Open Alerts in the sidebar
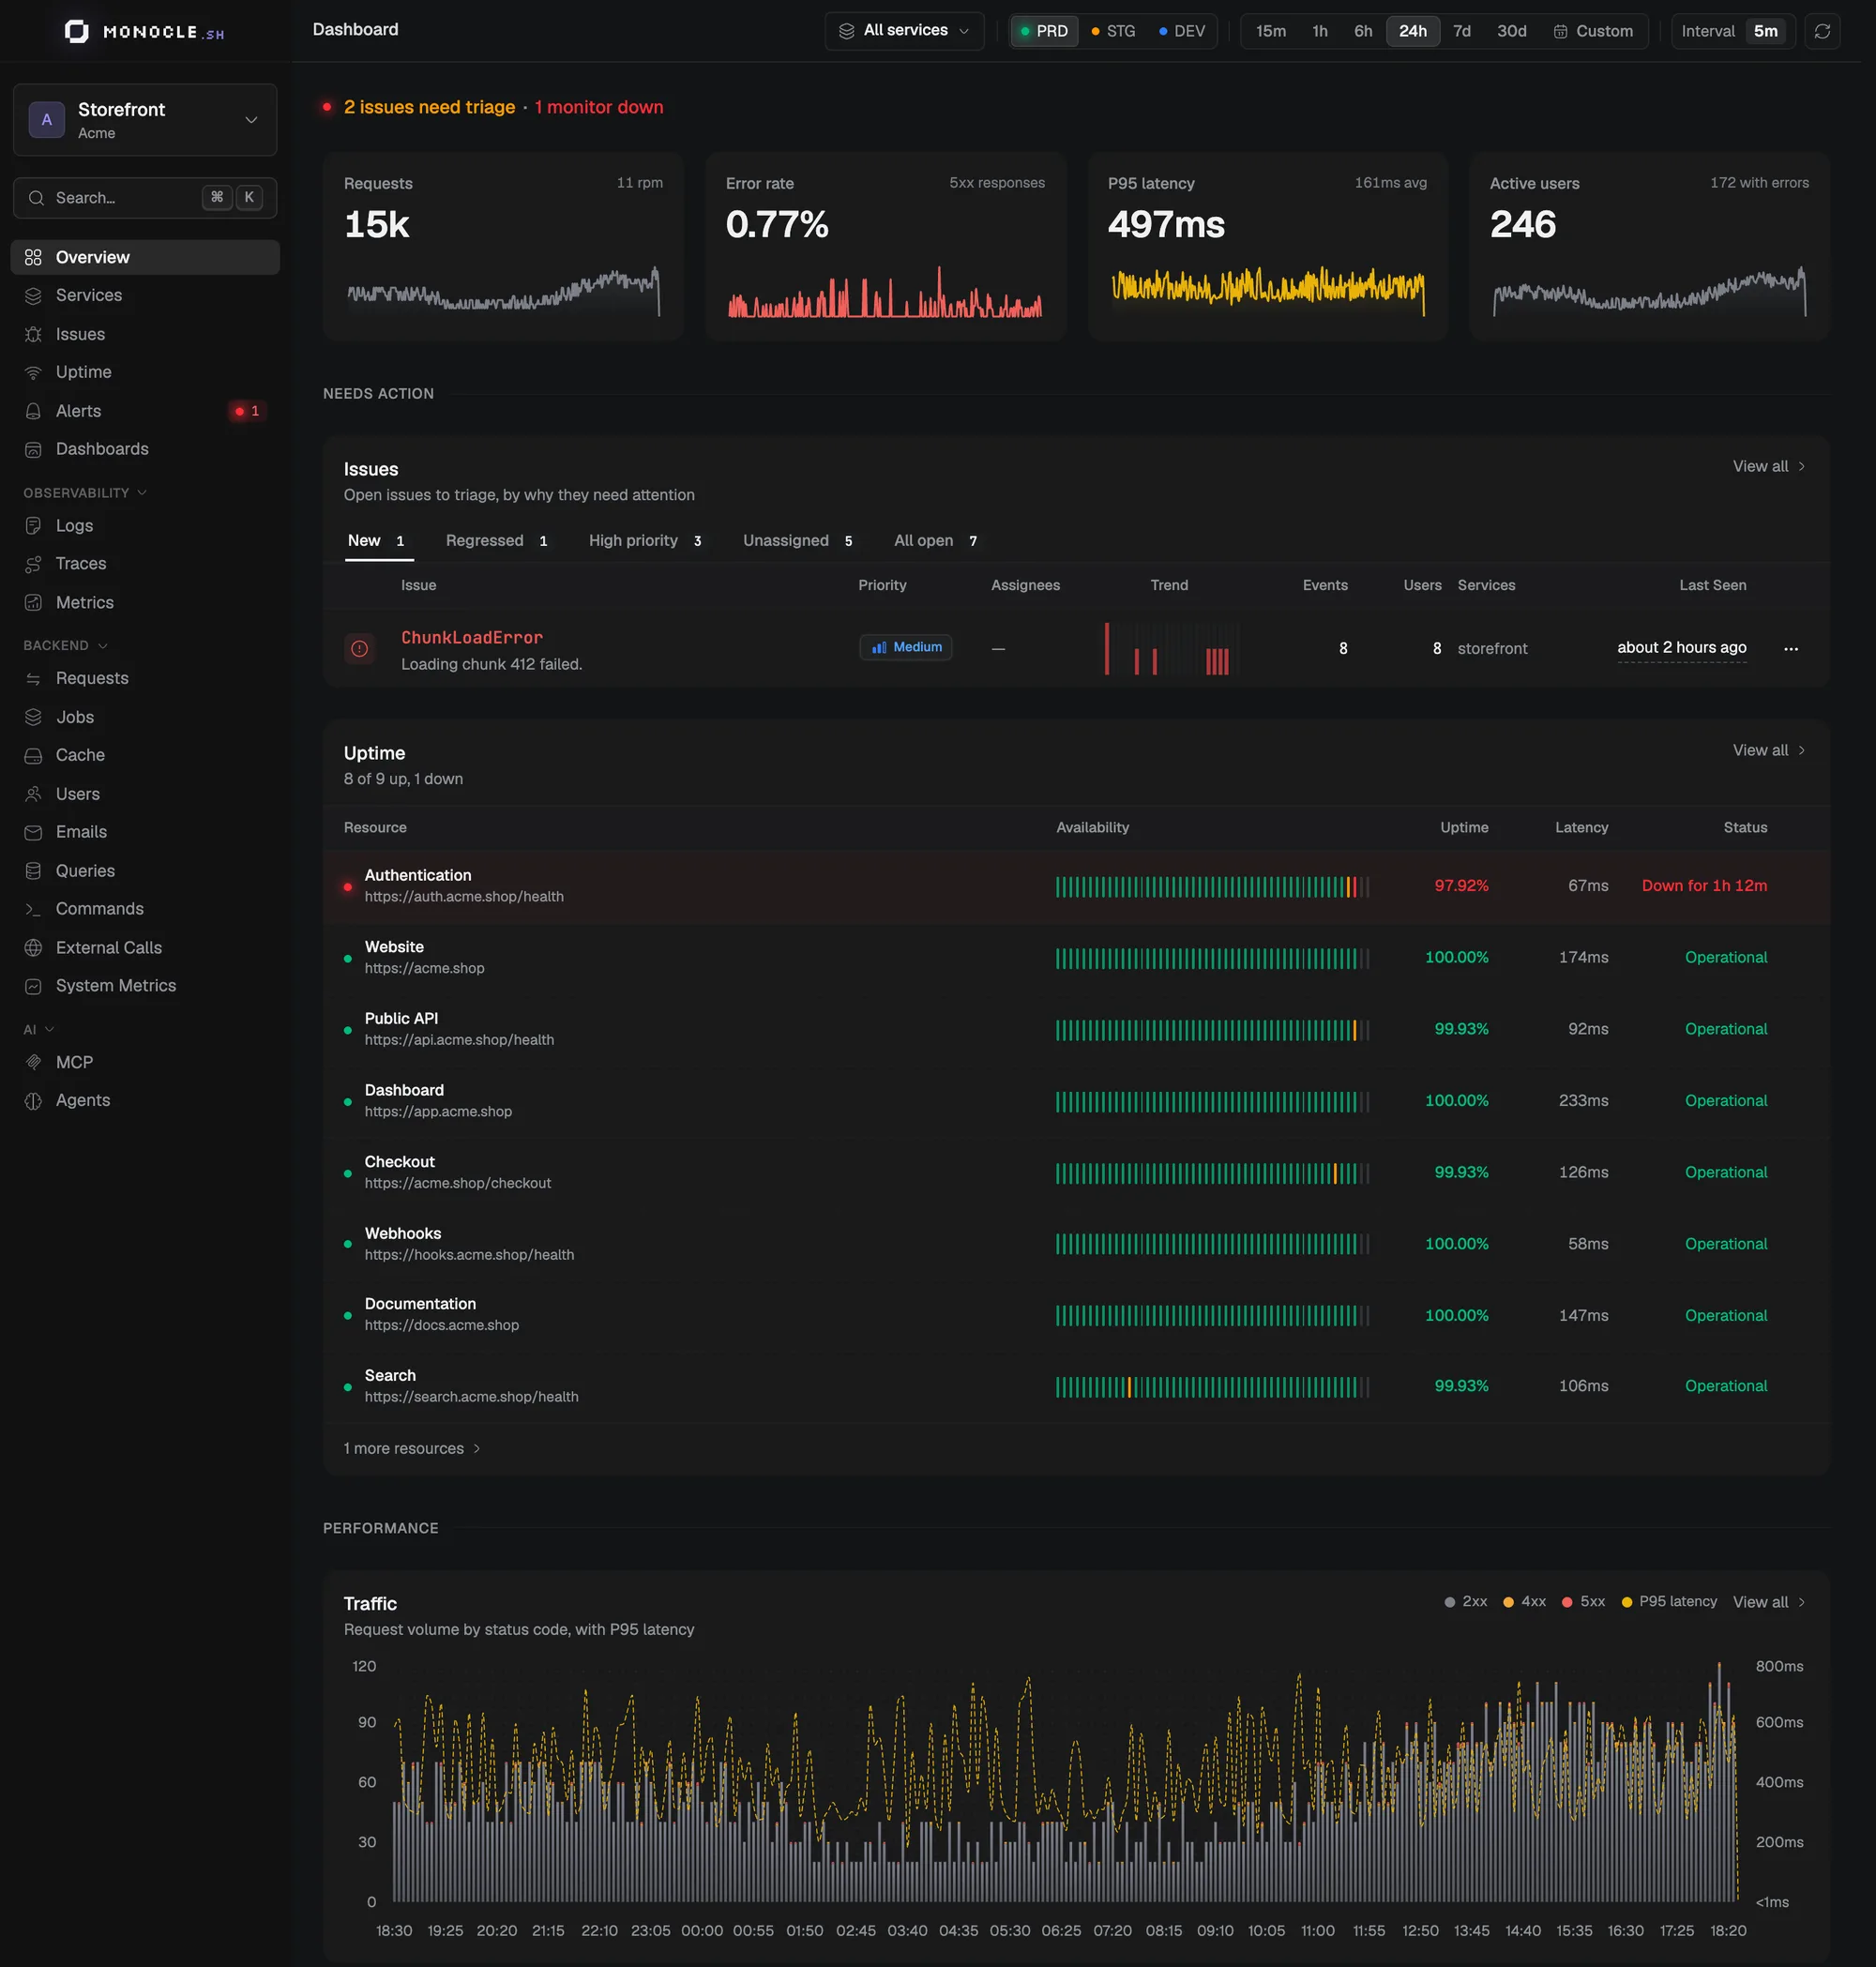The image size is (1876, 1967). (145, 411)
